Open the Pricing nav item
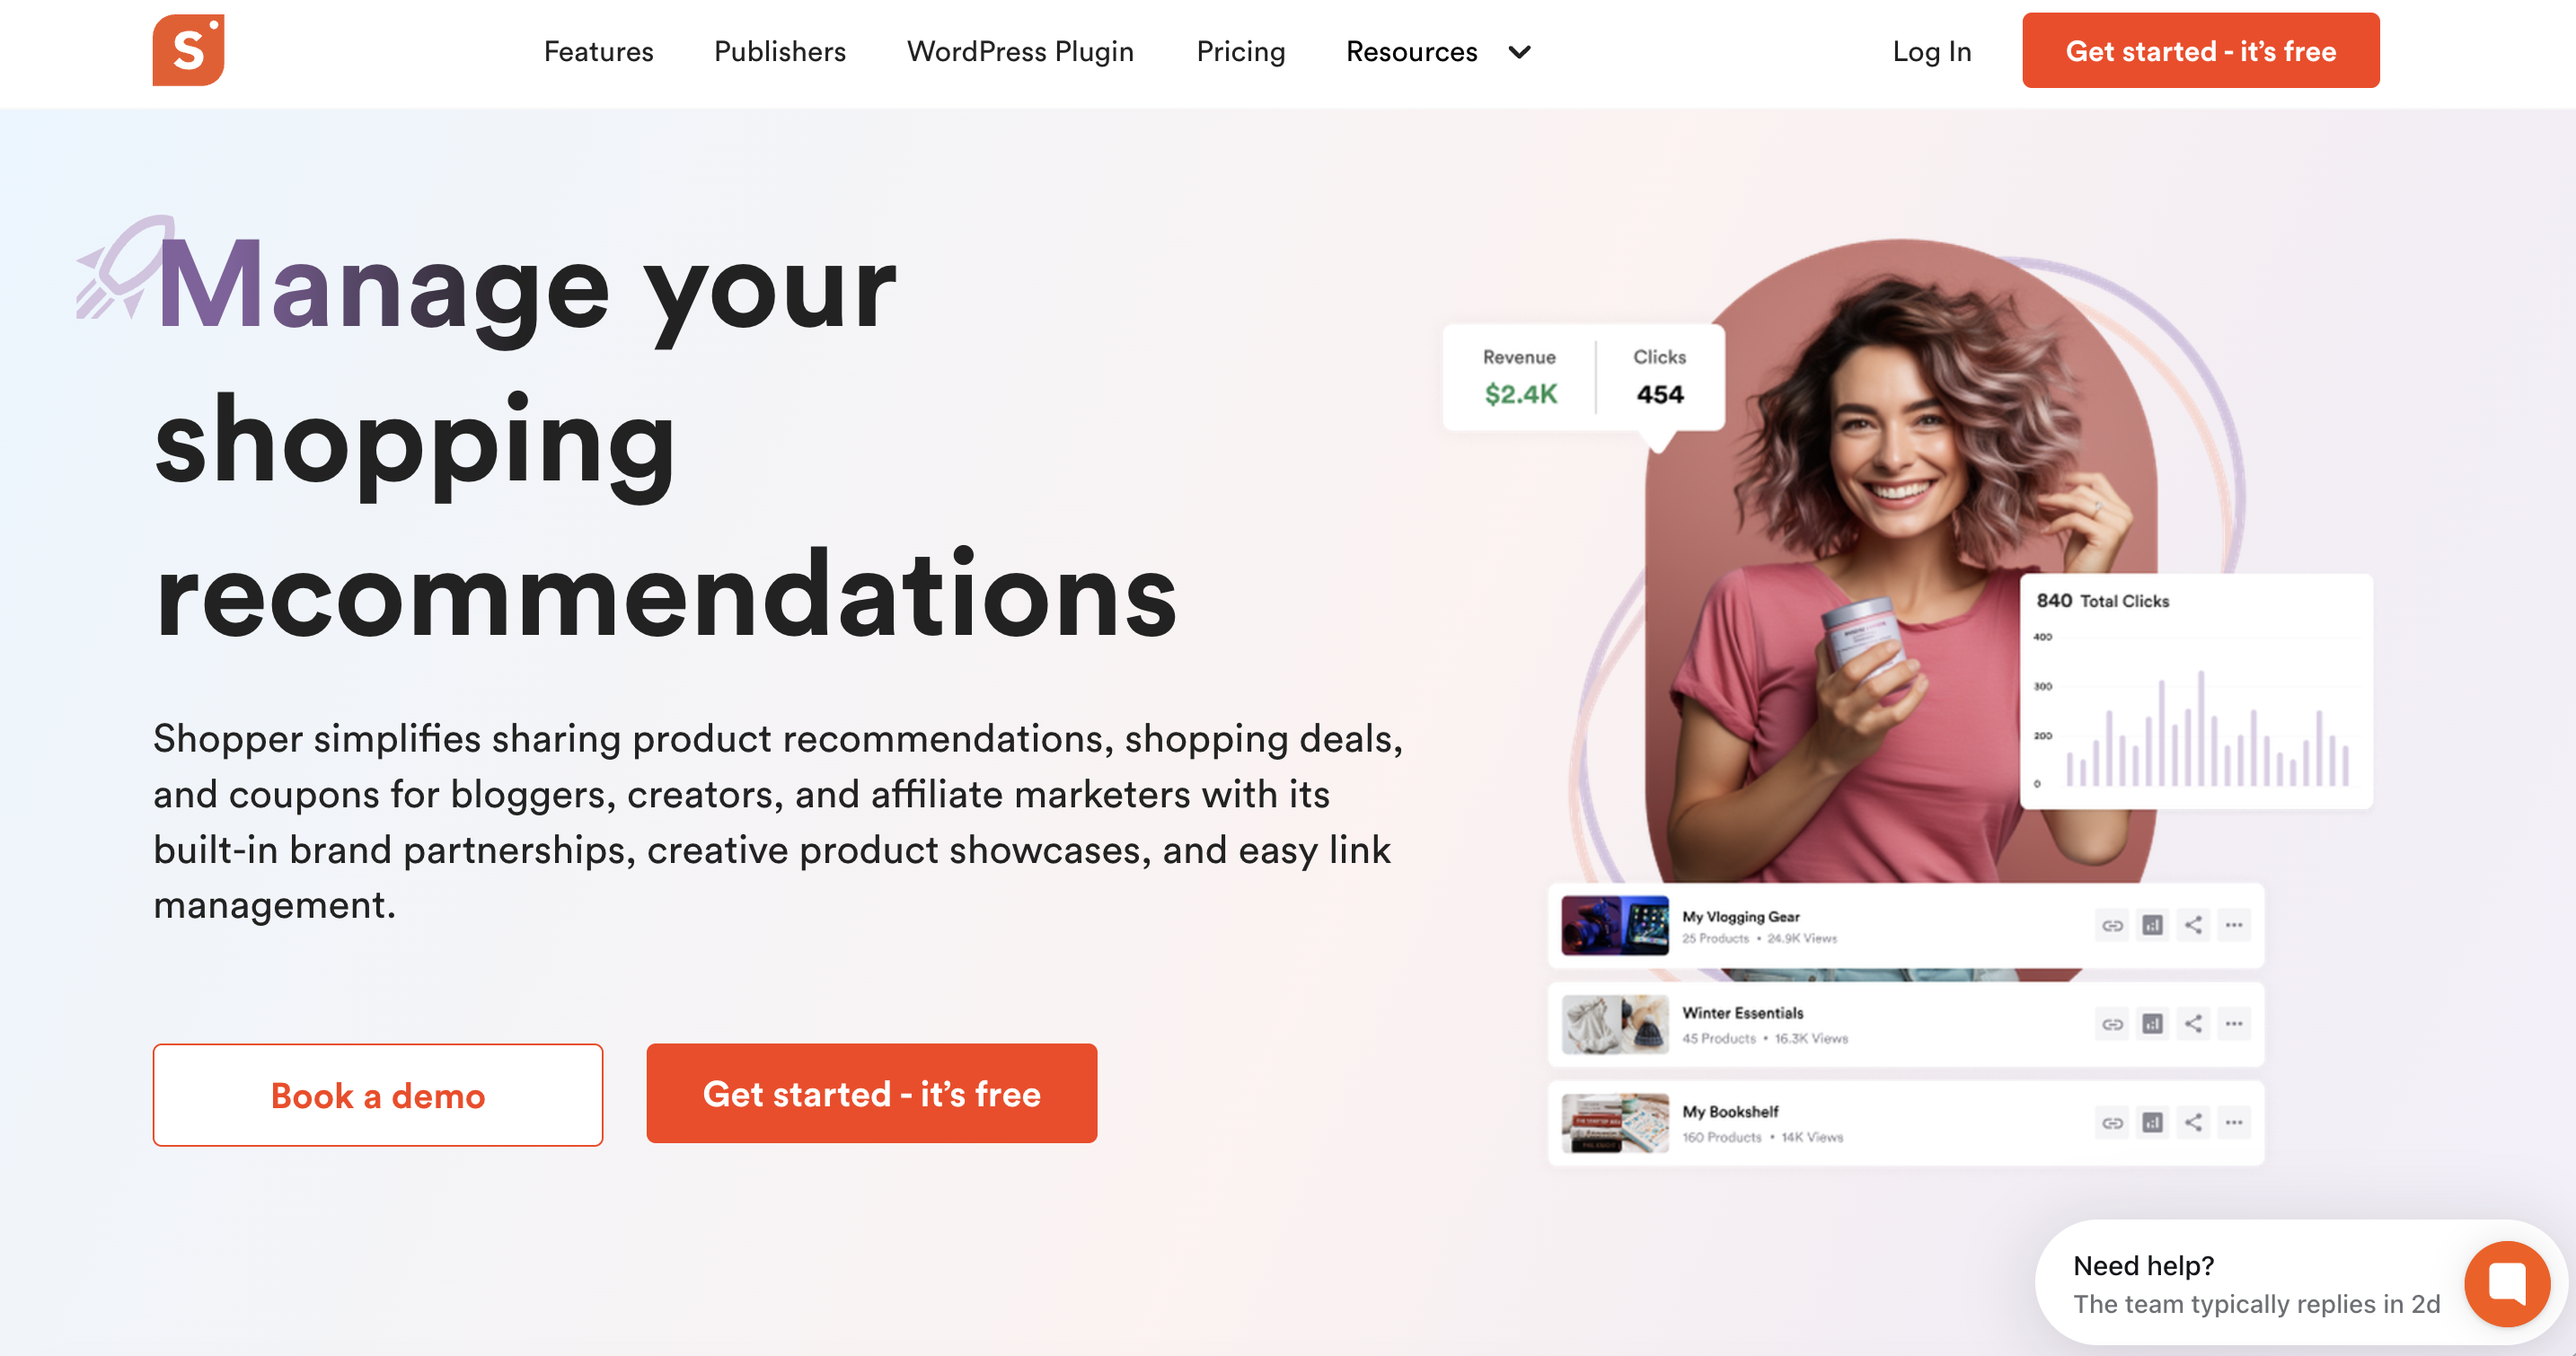Image resolution: width=2576 pixels, height=1356 pixels. click(x=1240, y=52)
